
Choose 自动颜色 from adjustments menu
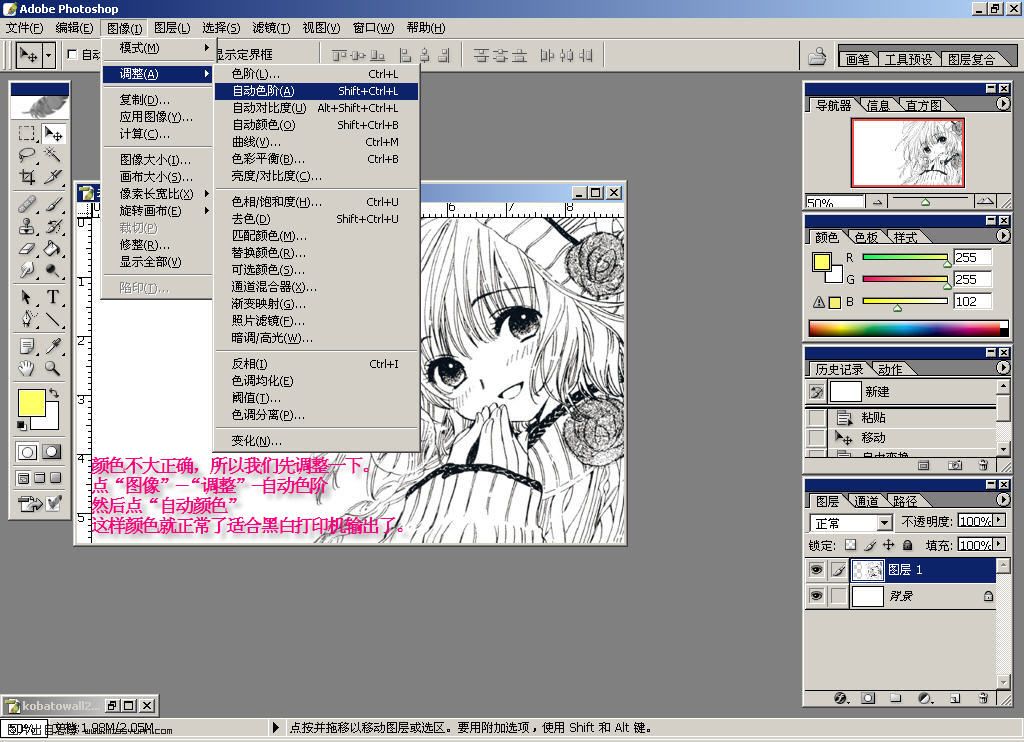coord(316,125)
